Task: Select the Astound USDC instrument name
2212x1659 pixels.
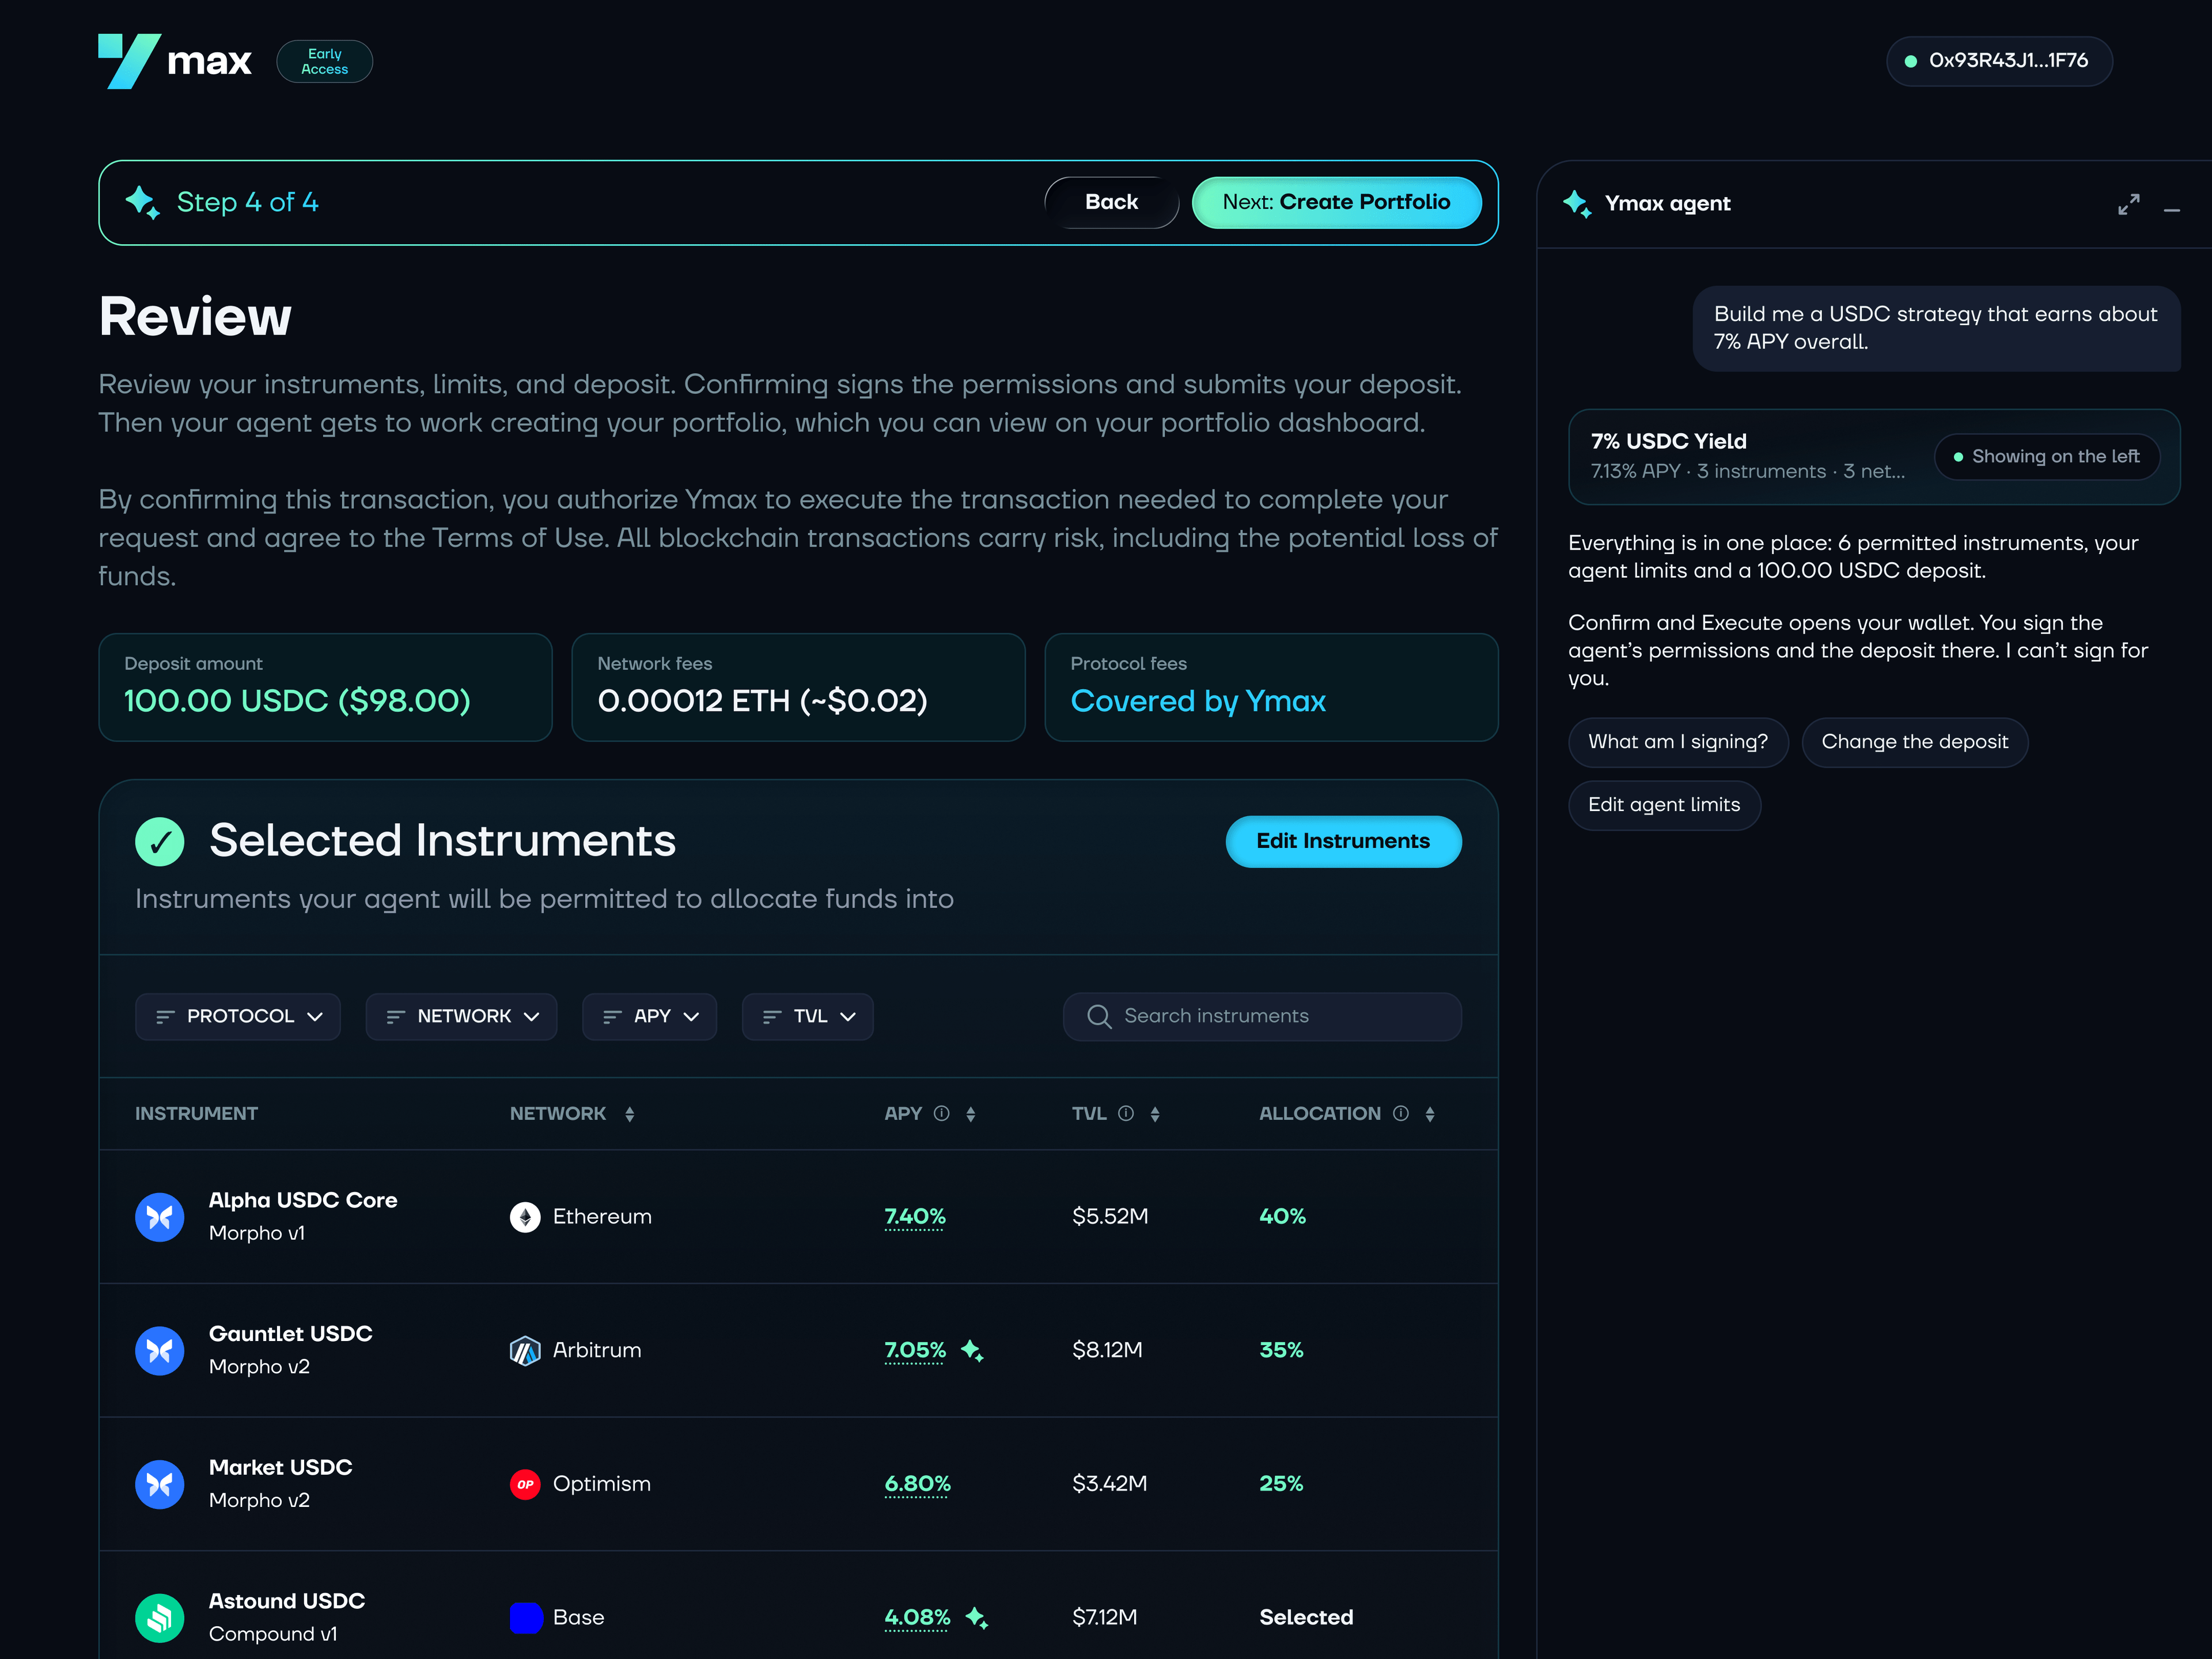Action: pos(286,1601)
